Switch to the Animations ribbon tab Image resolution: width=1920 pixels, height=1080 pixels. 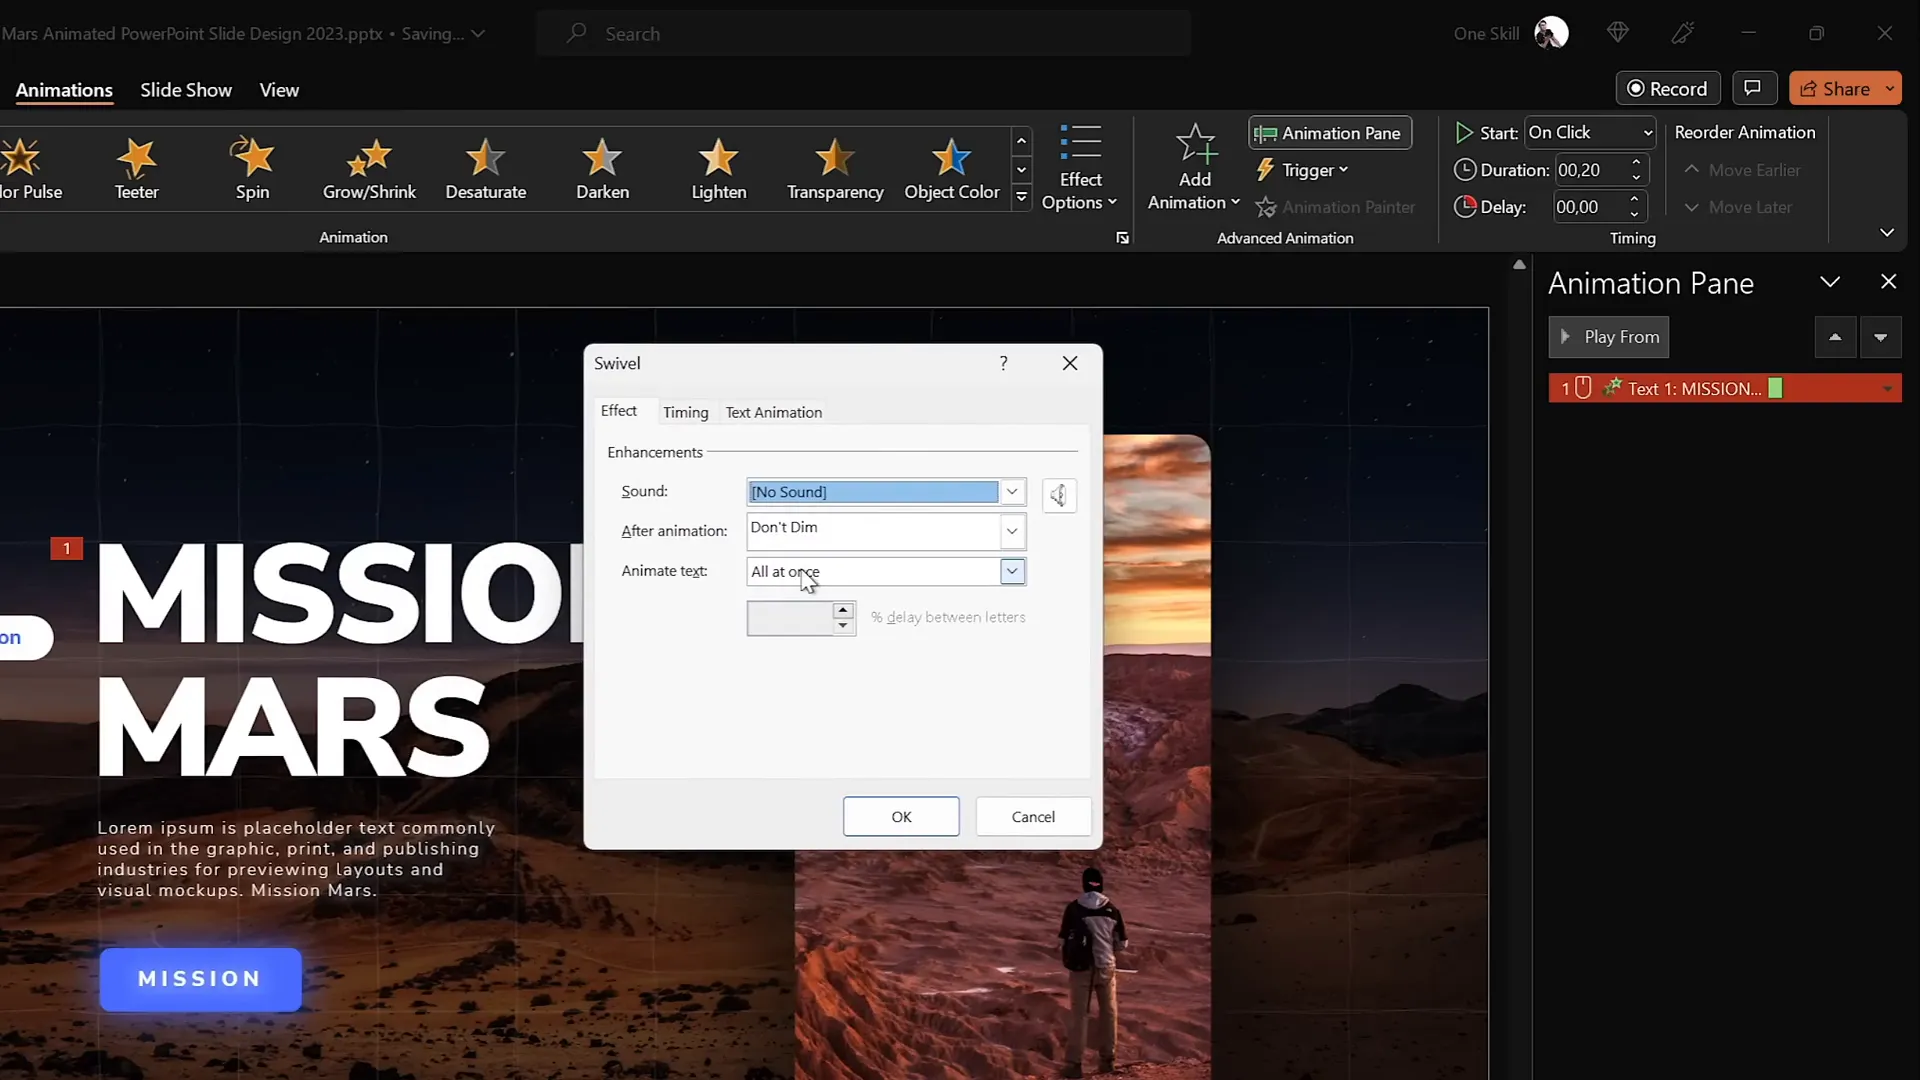click(x=64, y=90)
